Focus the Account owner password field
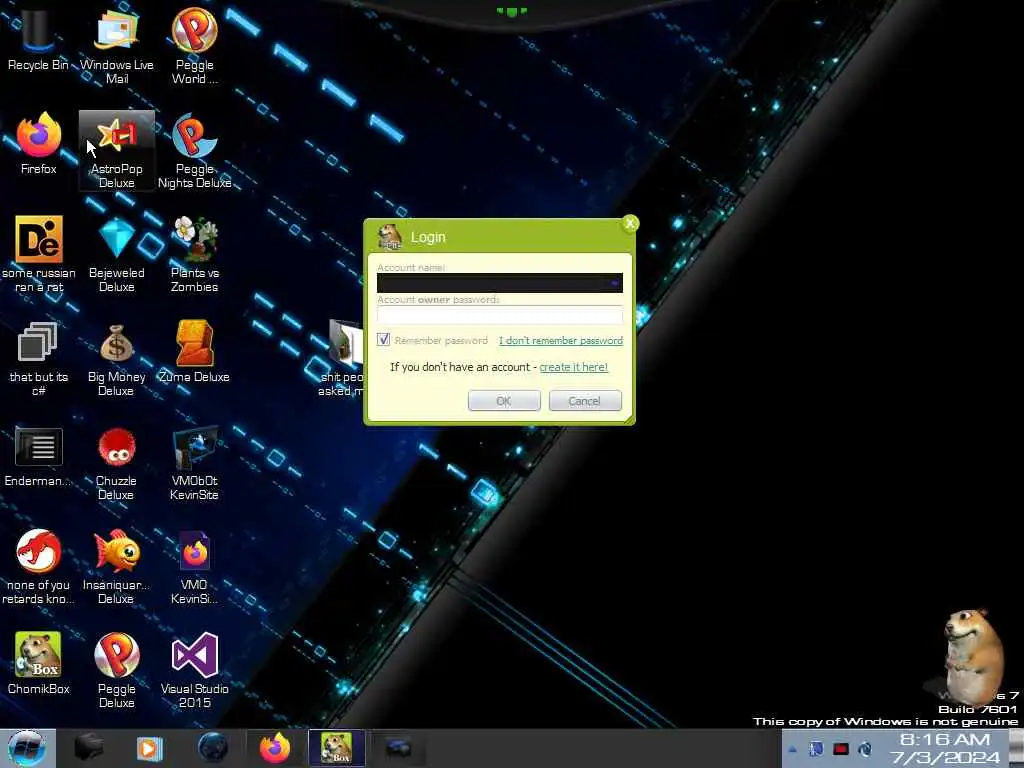The image size is (1024, 768). coord(500,315)
